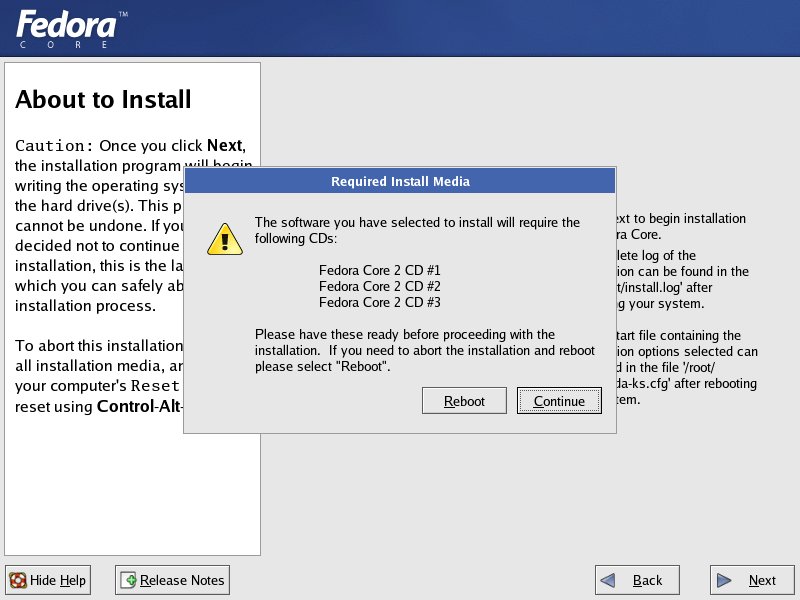The height and width of the screenshot is (600, 800).
Task: Click the bold Control-Alt text in help
Action: click(x=139, y=407)
